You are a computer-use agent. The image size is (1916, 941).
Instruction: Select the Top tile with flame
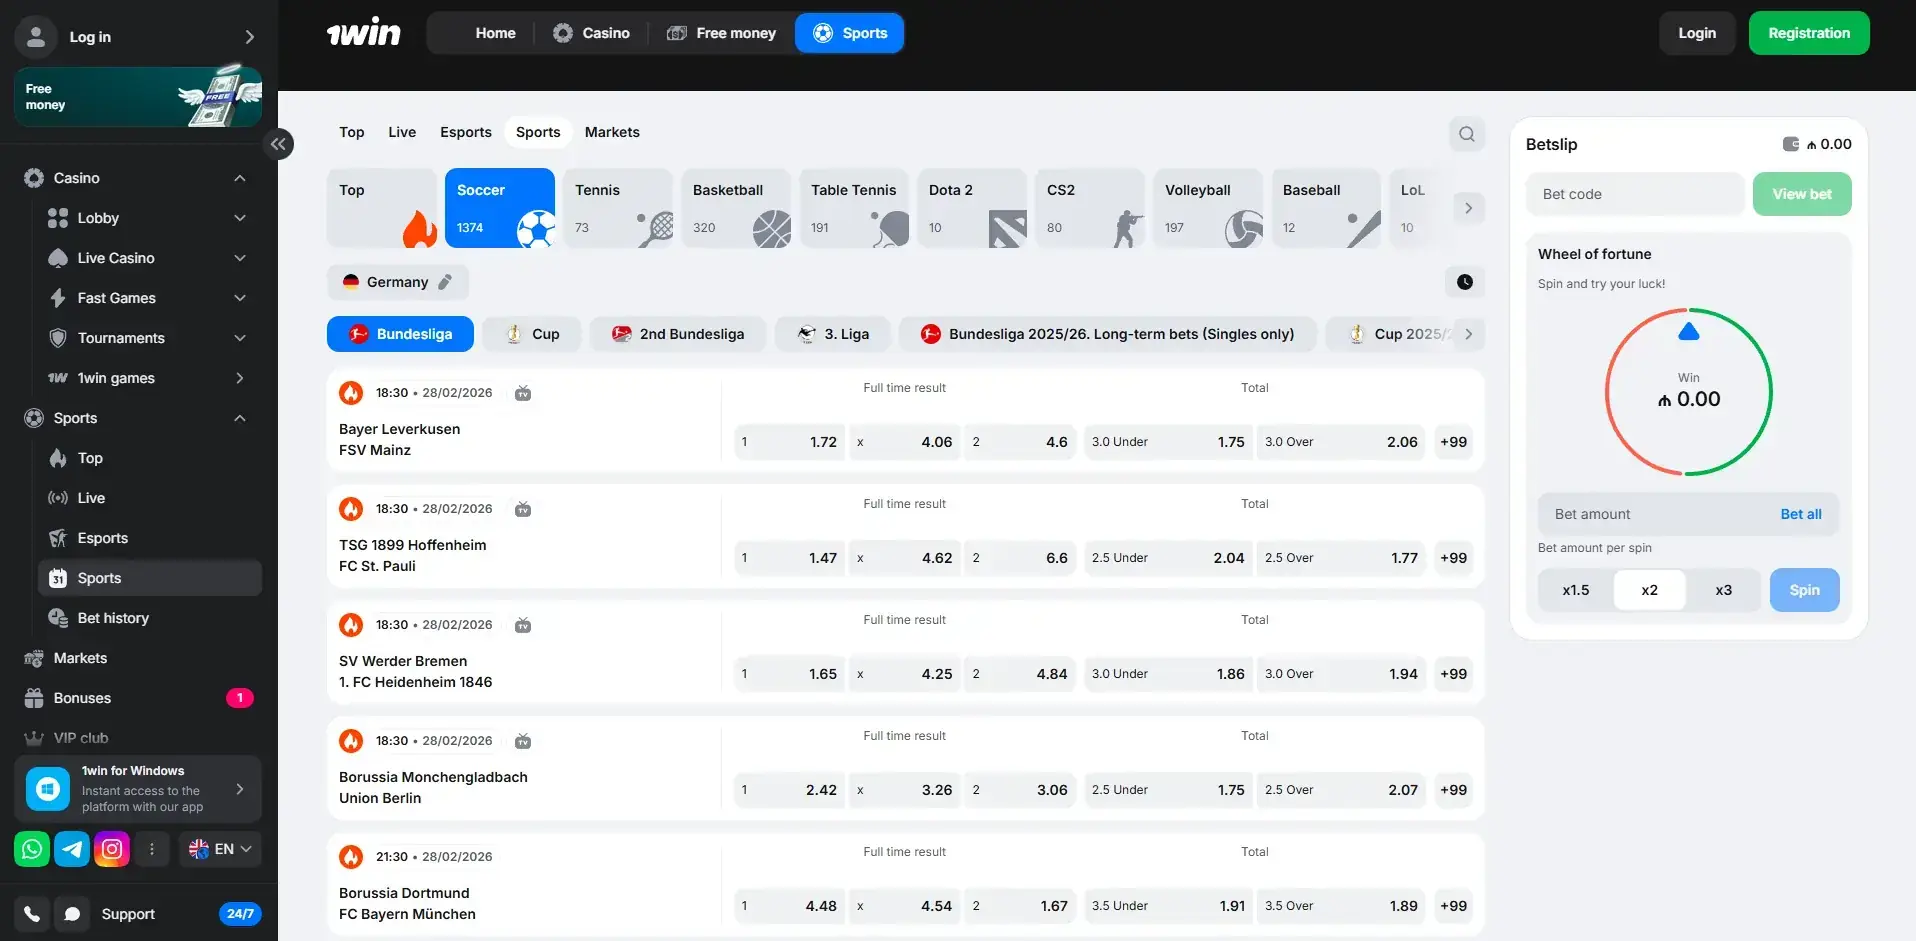click(382, 208)
